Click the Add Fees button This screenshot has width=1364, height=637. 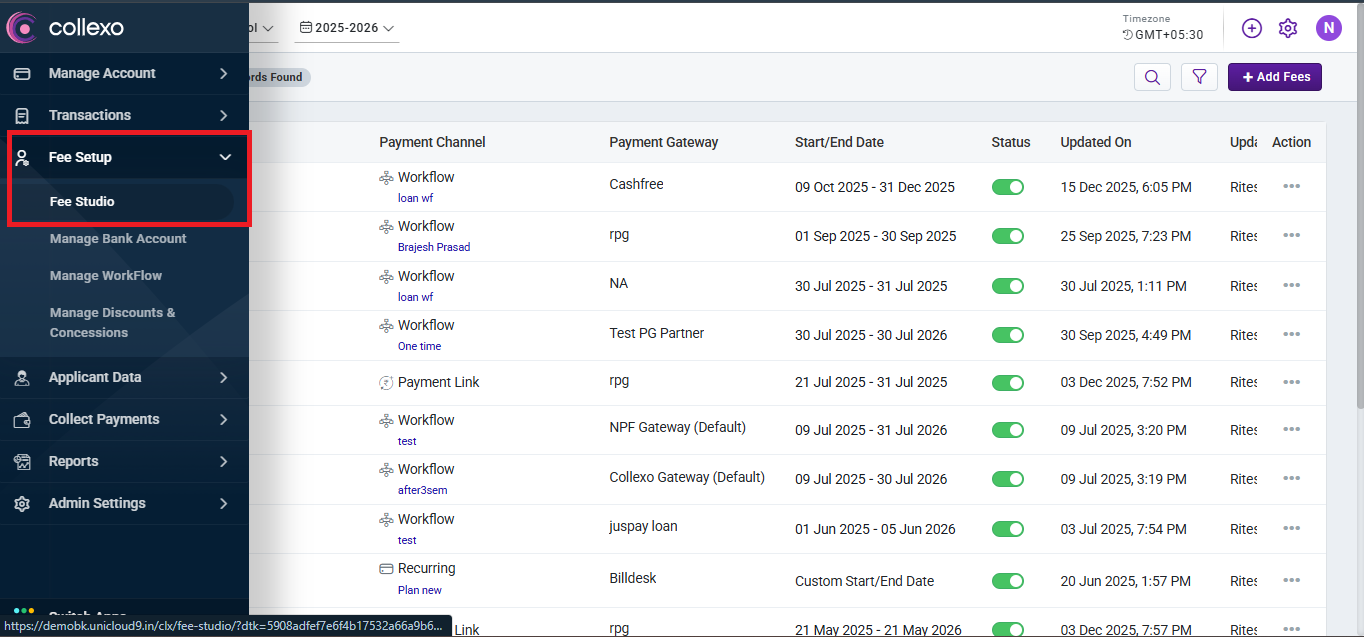pos(1274,77)
